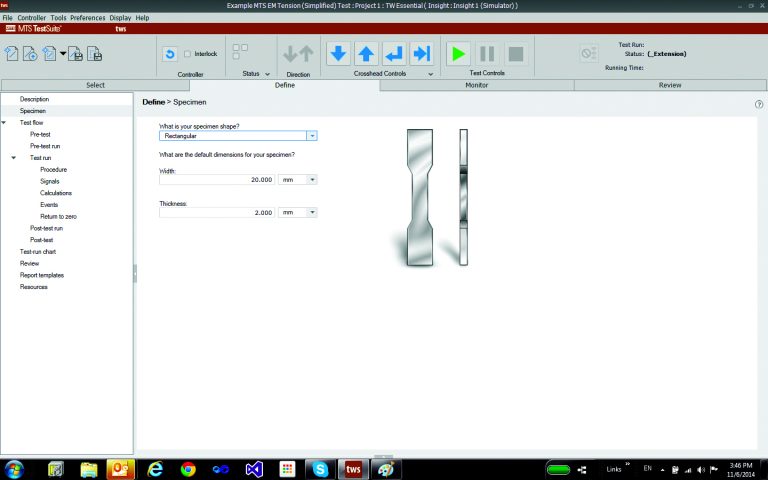Open Chrome from the Windows taskbar
Viewport: 768px width, 480px height.
pos(187,468)
